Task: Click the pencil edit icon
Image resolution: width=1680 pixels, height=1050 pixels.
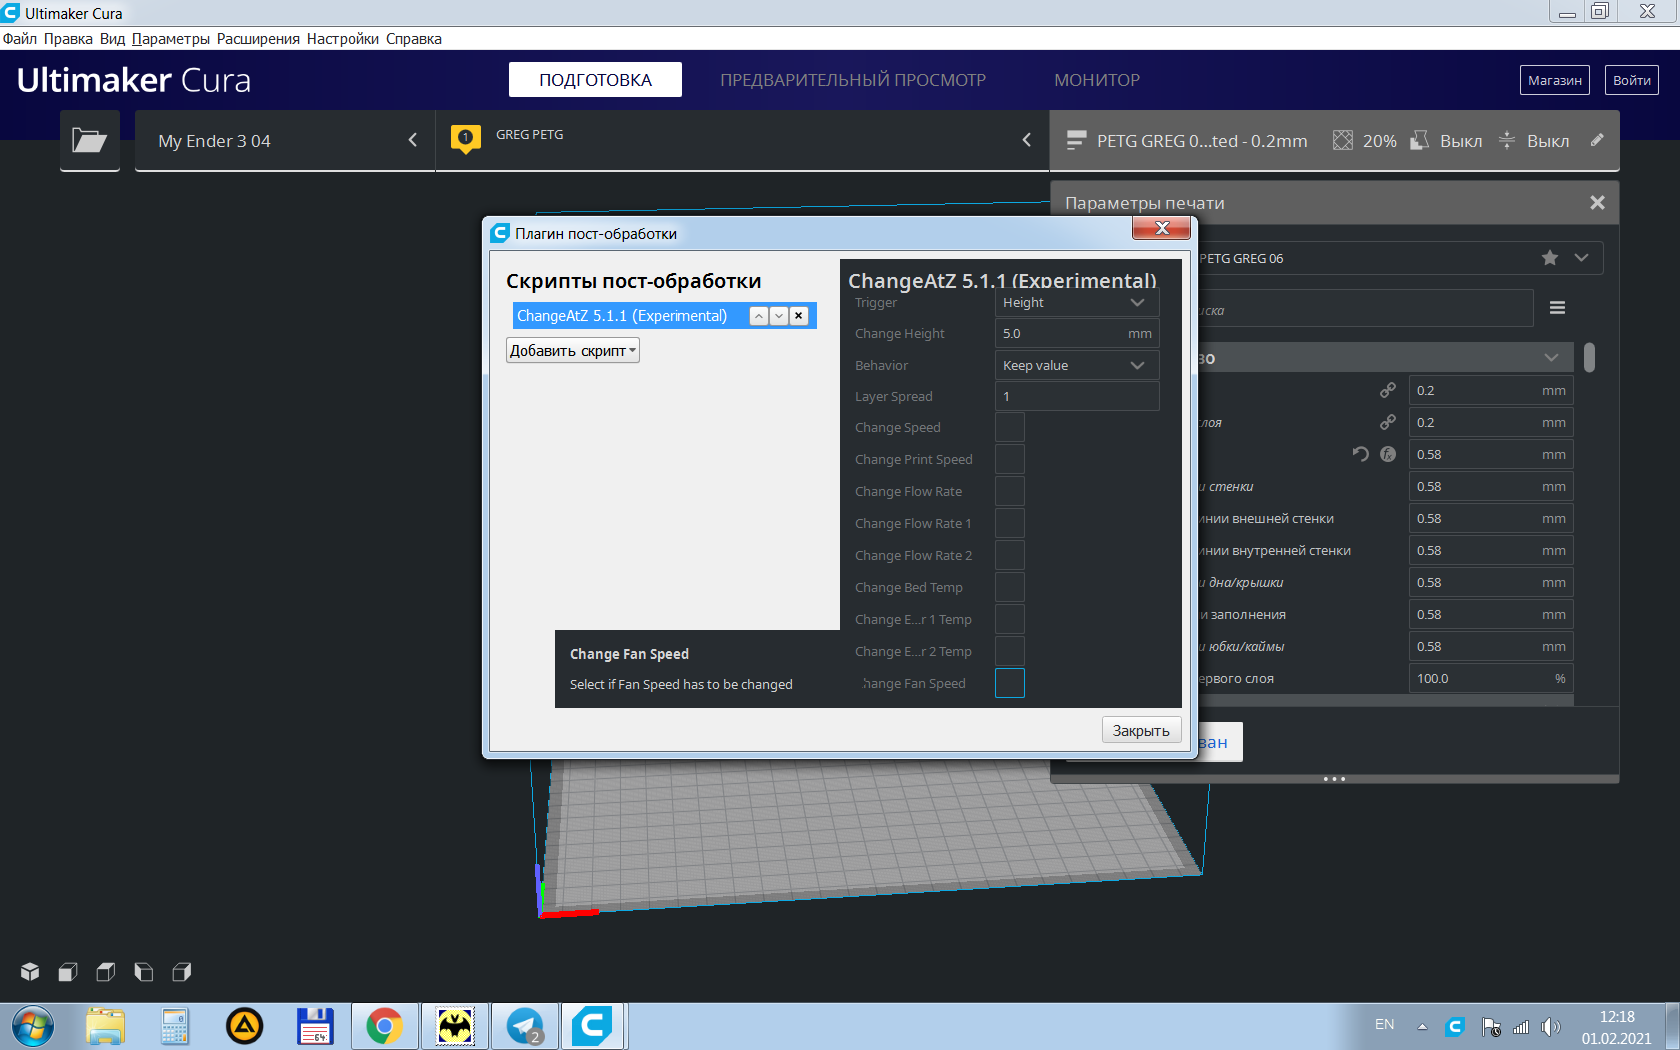Action: click(x=1597, y=140)
